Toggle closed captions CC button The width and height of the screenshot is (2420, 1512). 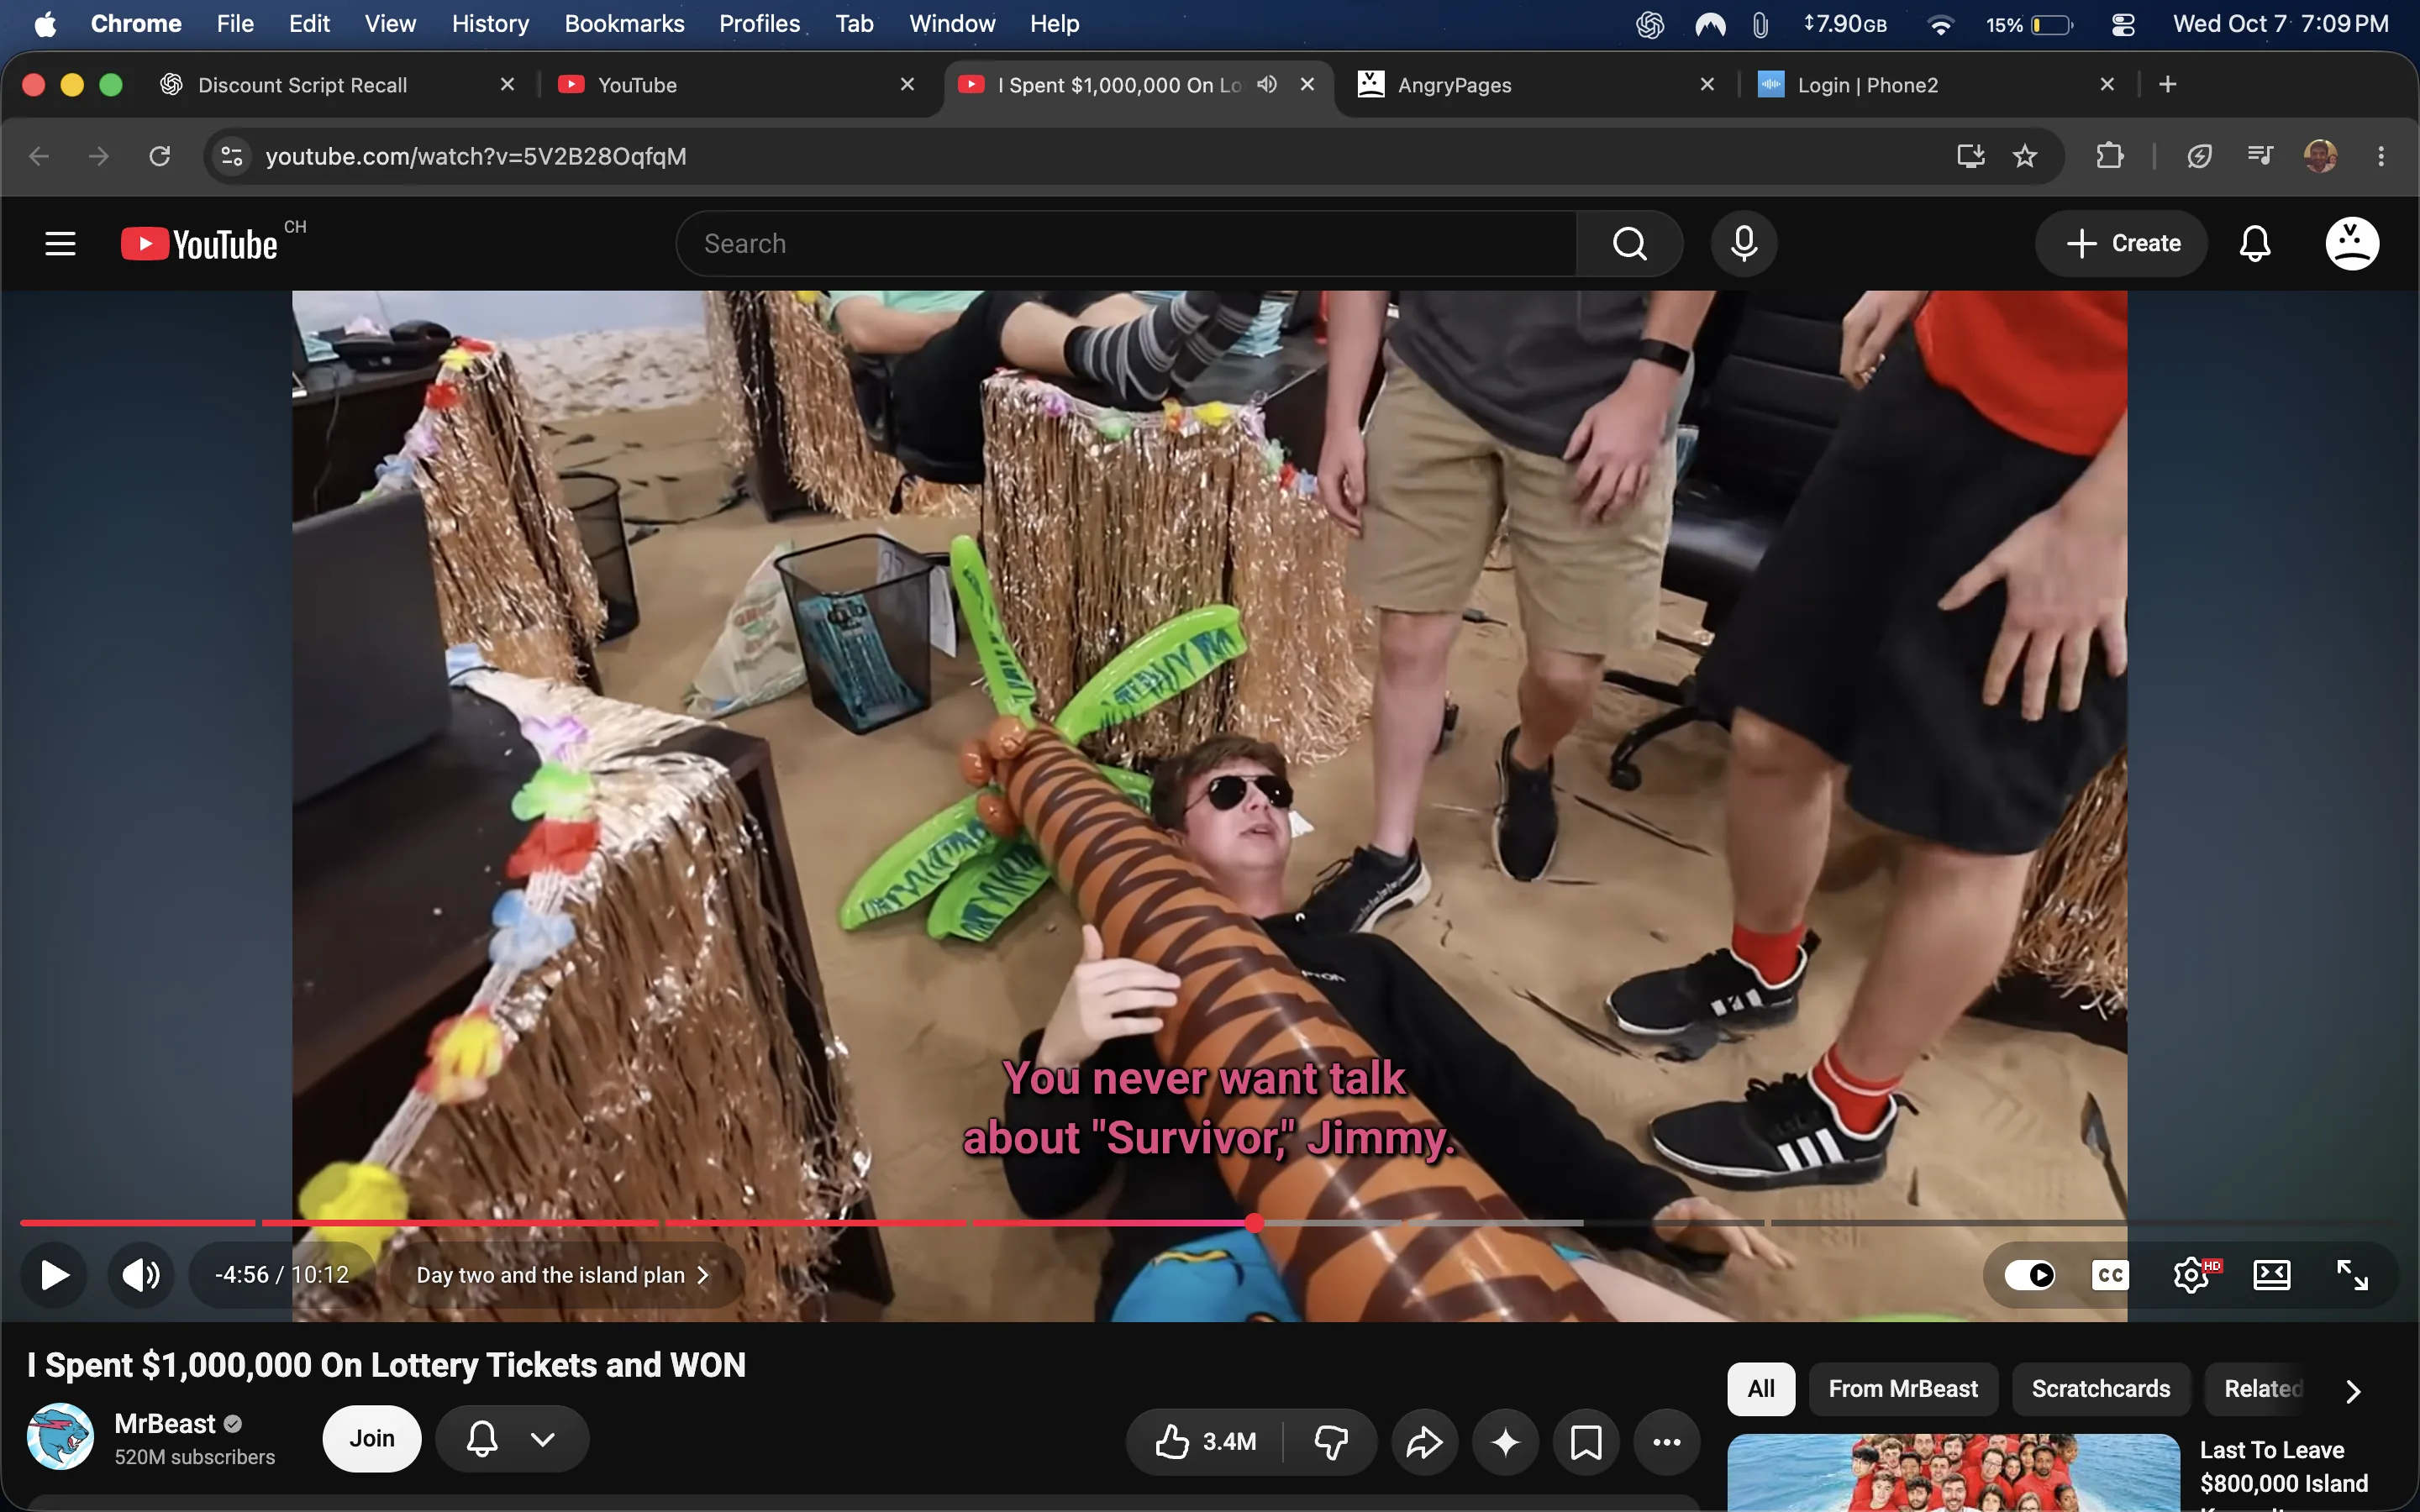pos(2110,1275)
